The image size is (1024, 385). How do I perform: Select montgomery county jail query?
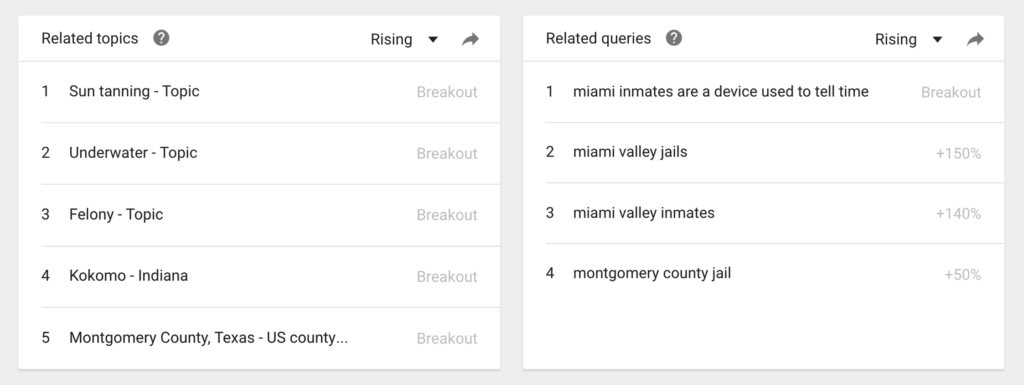point(763,274)
